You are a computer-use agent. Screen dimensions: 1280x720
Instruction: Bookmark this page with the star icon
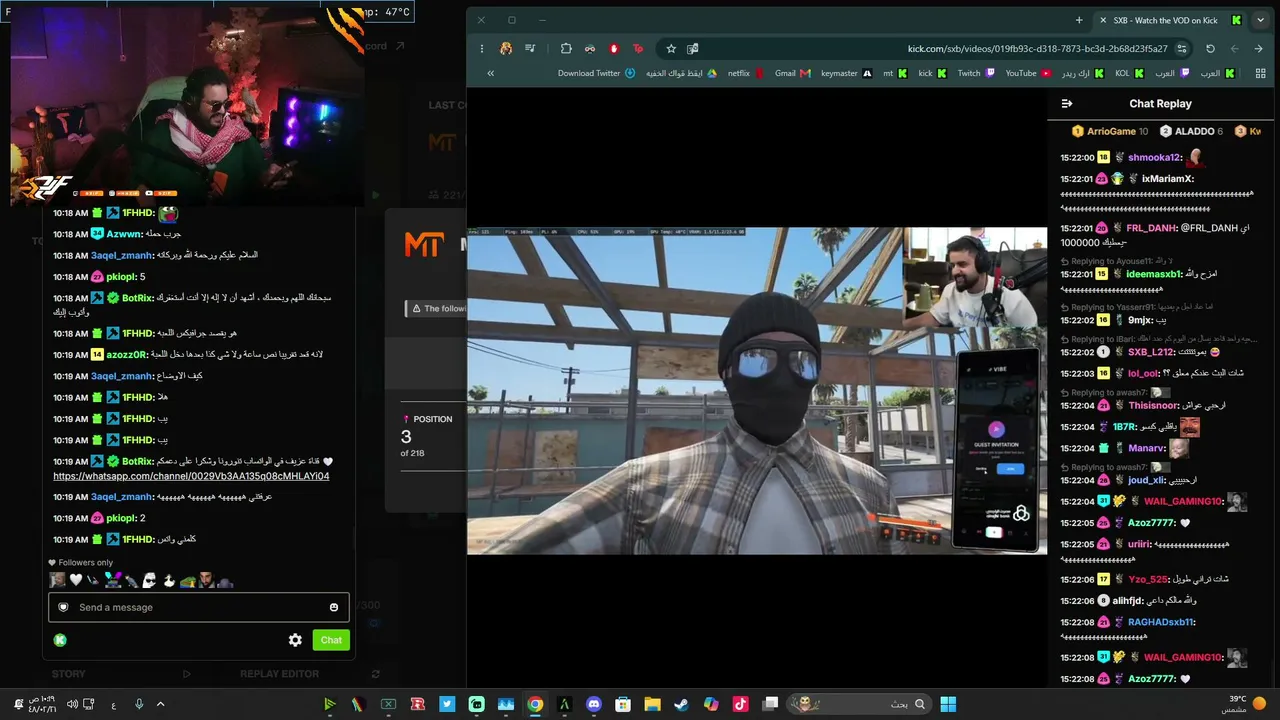671,48
